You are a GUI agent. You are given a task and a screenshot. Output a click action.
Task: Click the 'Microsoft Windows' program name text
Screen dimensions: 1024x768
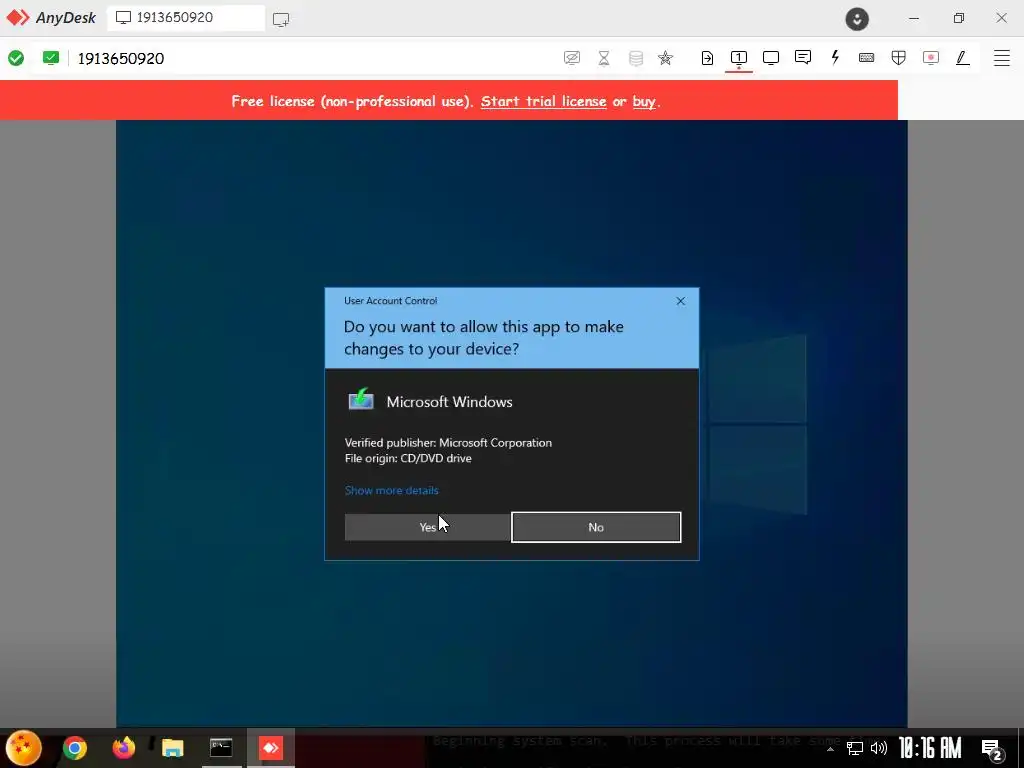tap(449, 402)
